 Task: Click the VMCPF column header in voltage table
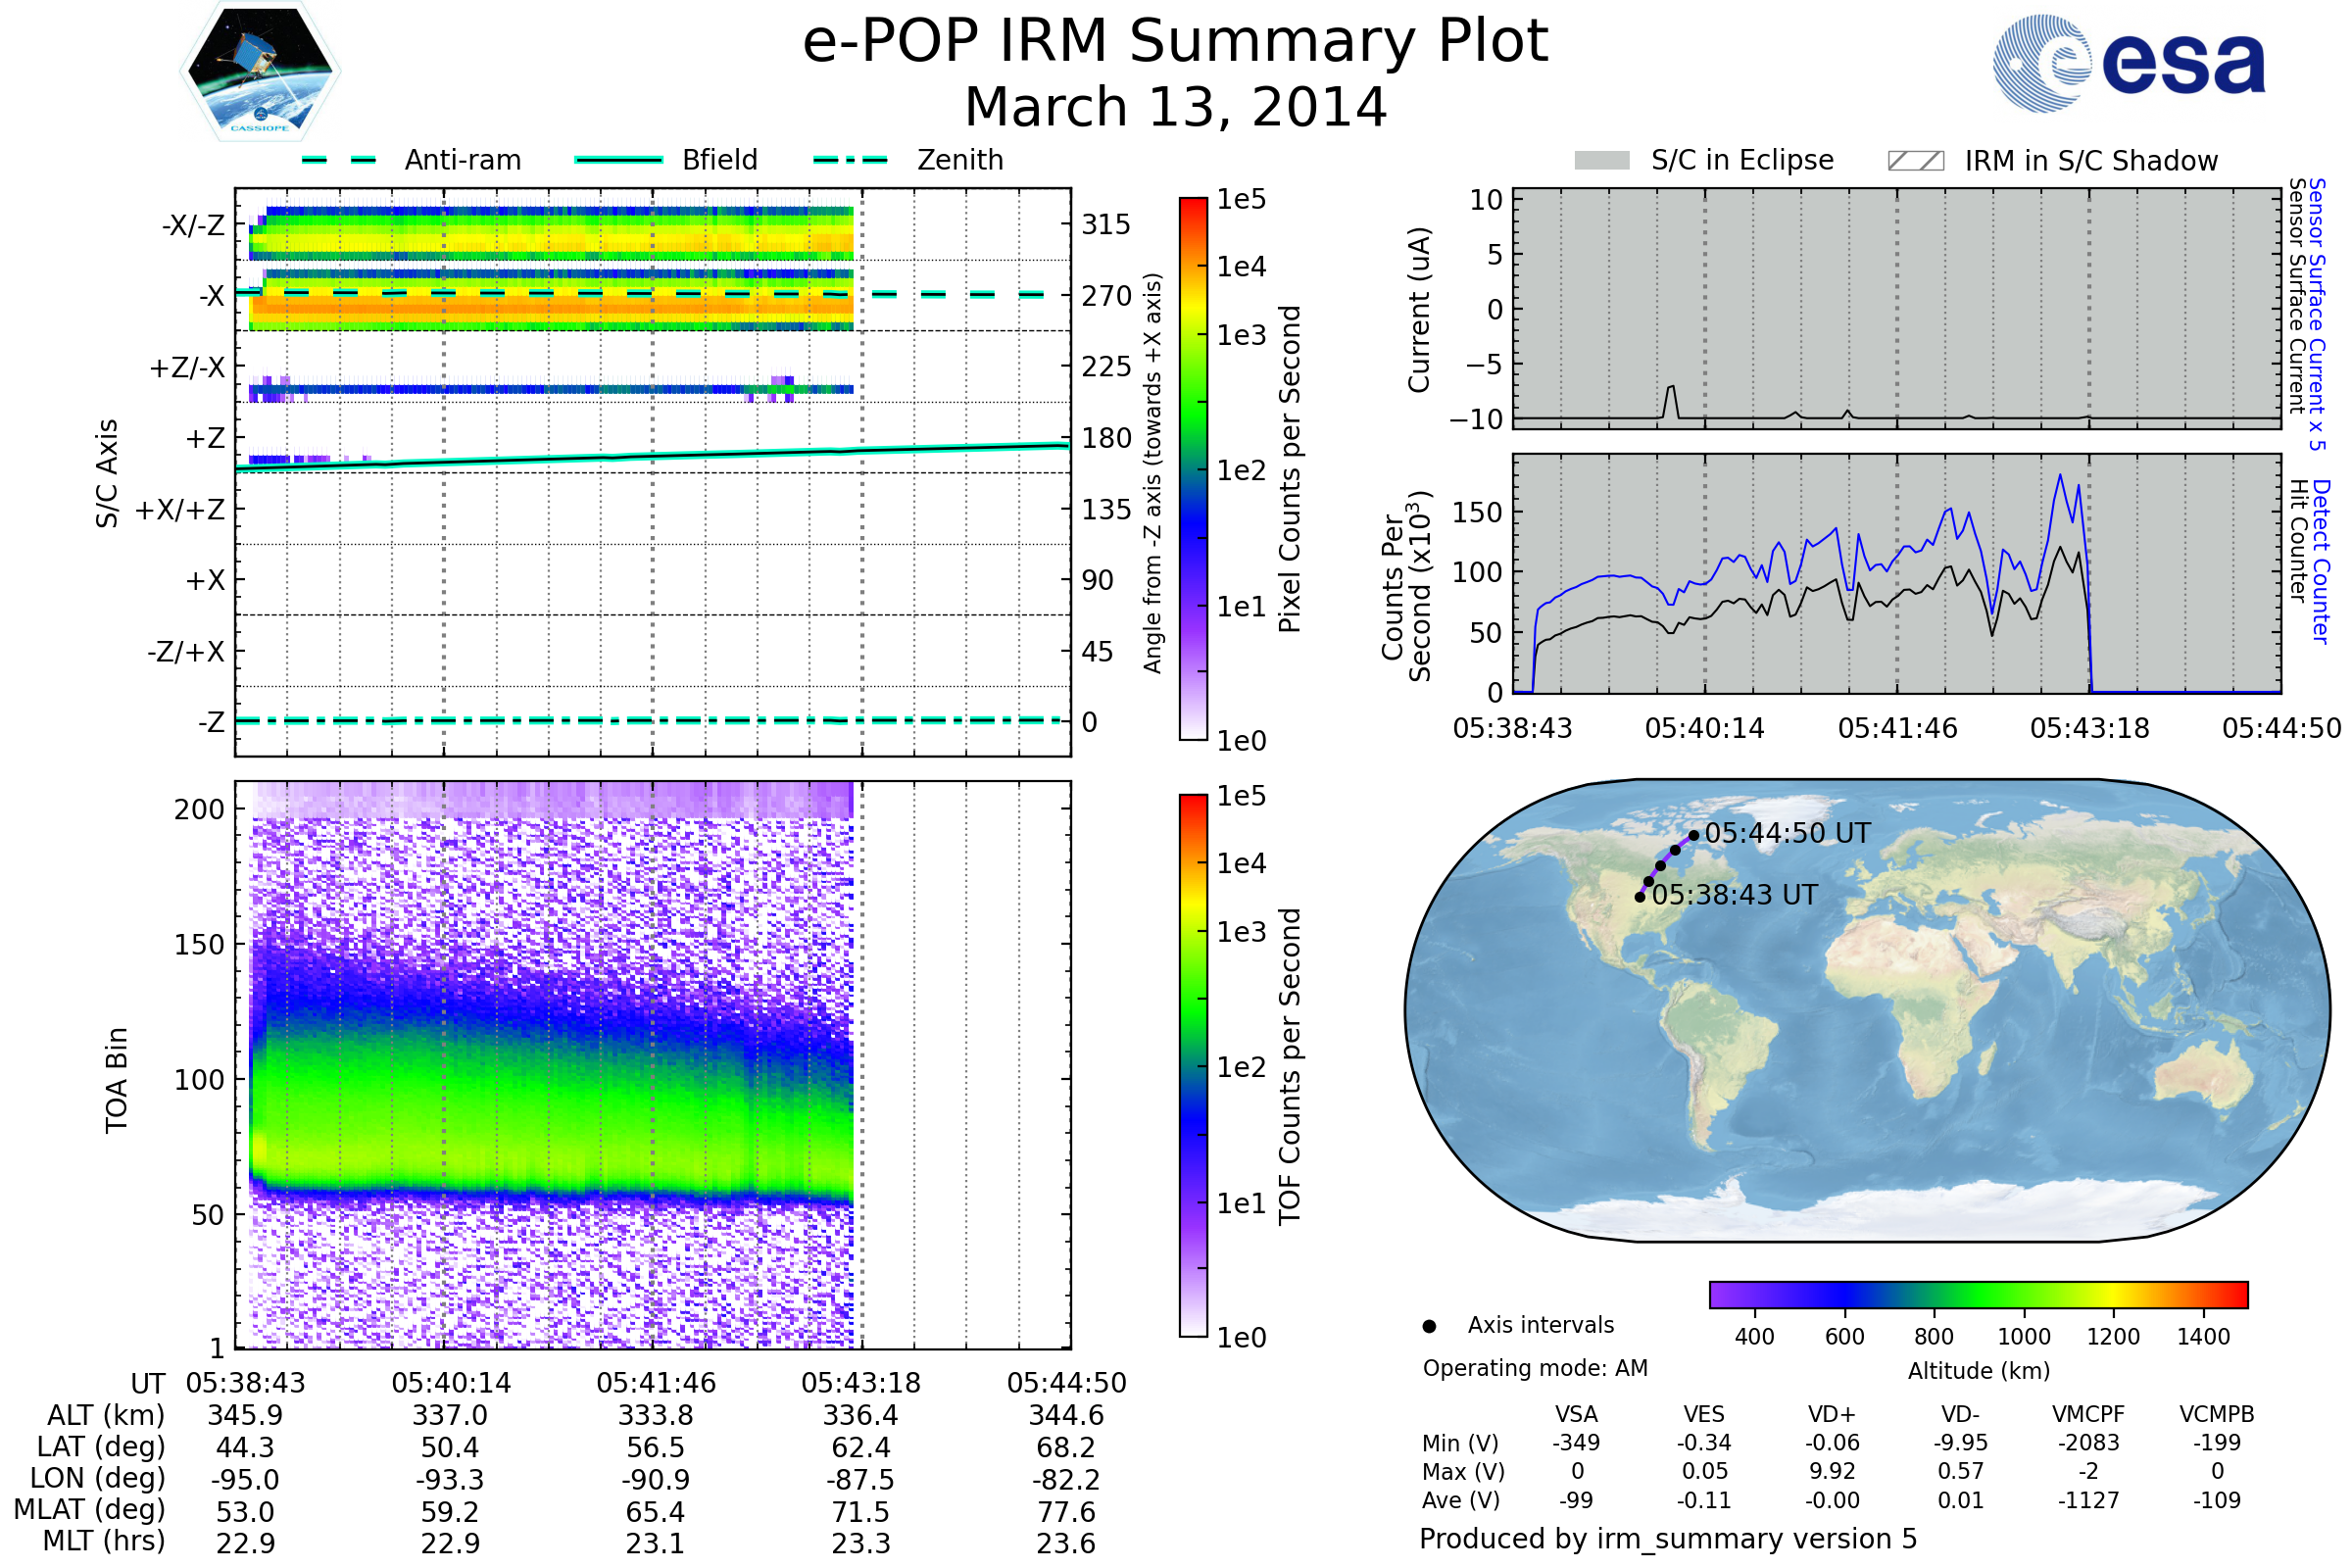click(x=2088, y=1414)
